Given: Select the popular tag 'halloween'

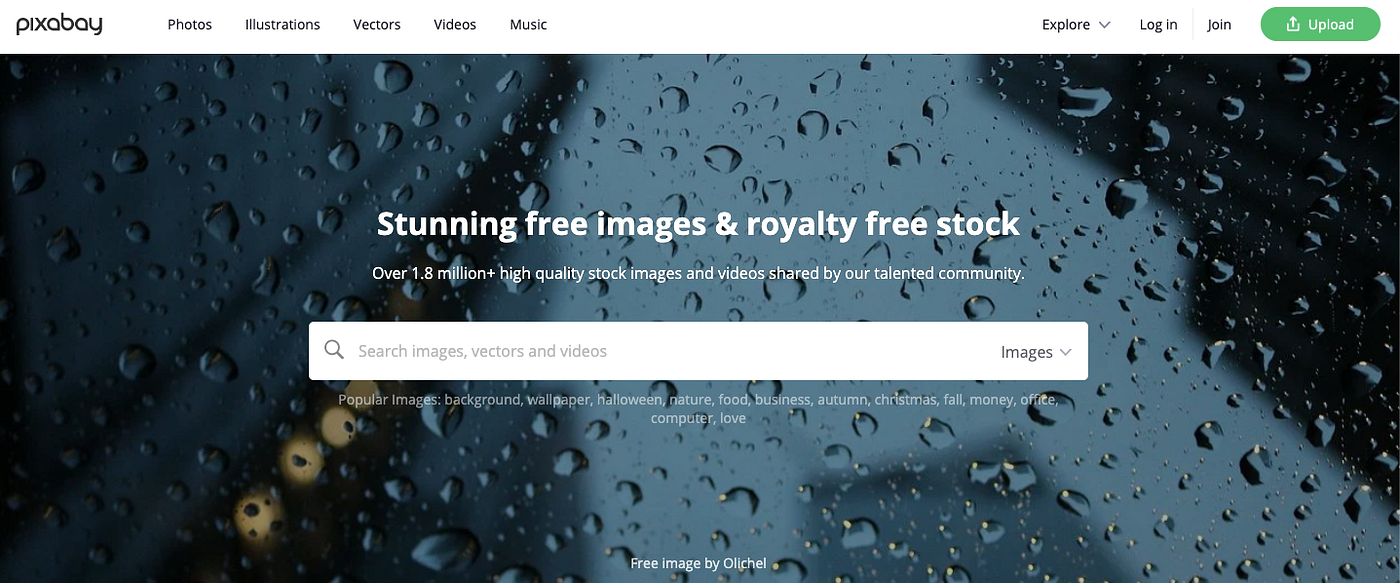Looking at the screenshot, I should coord(630,400).
